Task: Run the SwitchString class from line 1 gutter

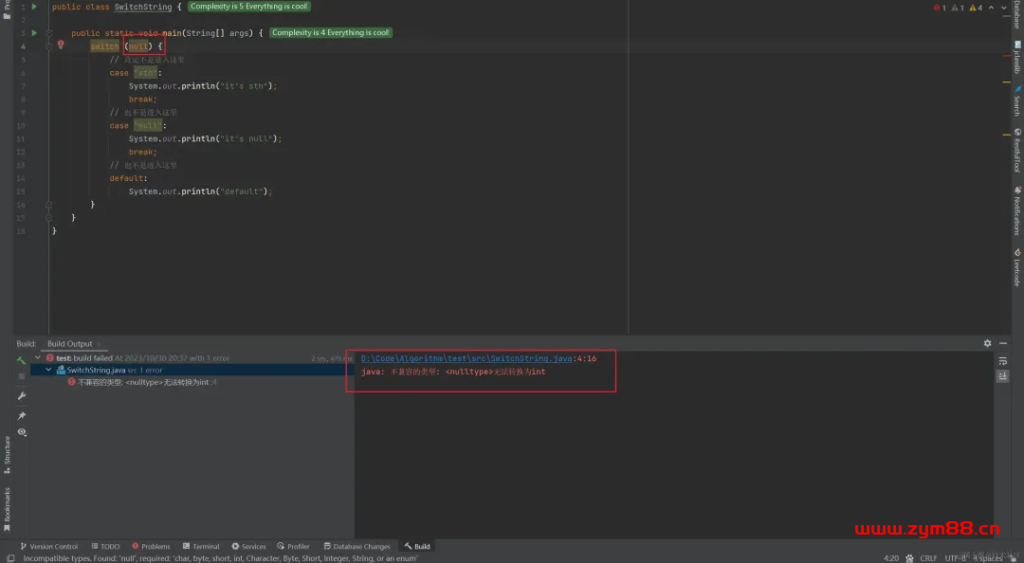Action: point(33,7)
